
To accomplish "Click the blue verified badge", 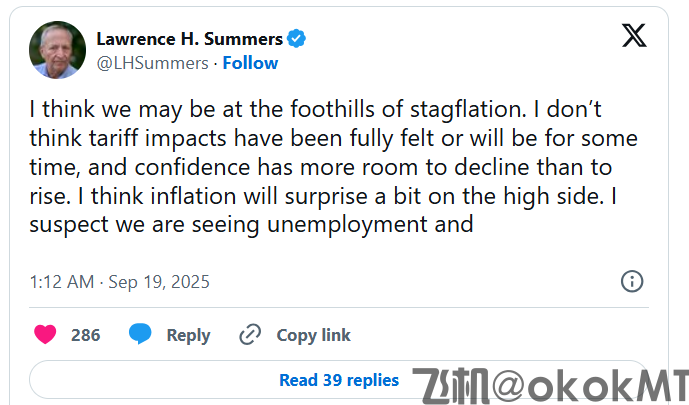I will pos(297,39).
